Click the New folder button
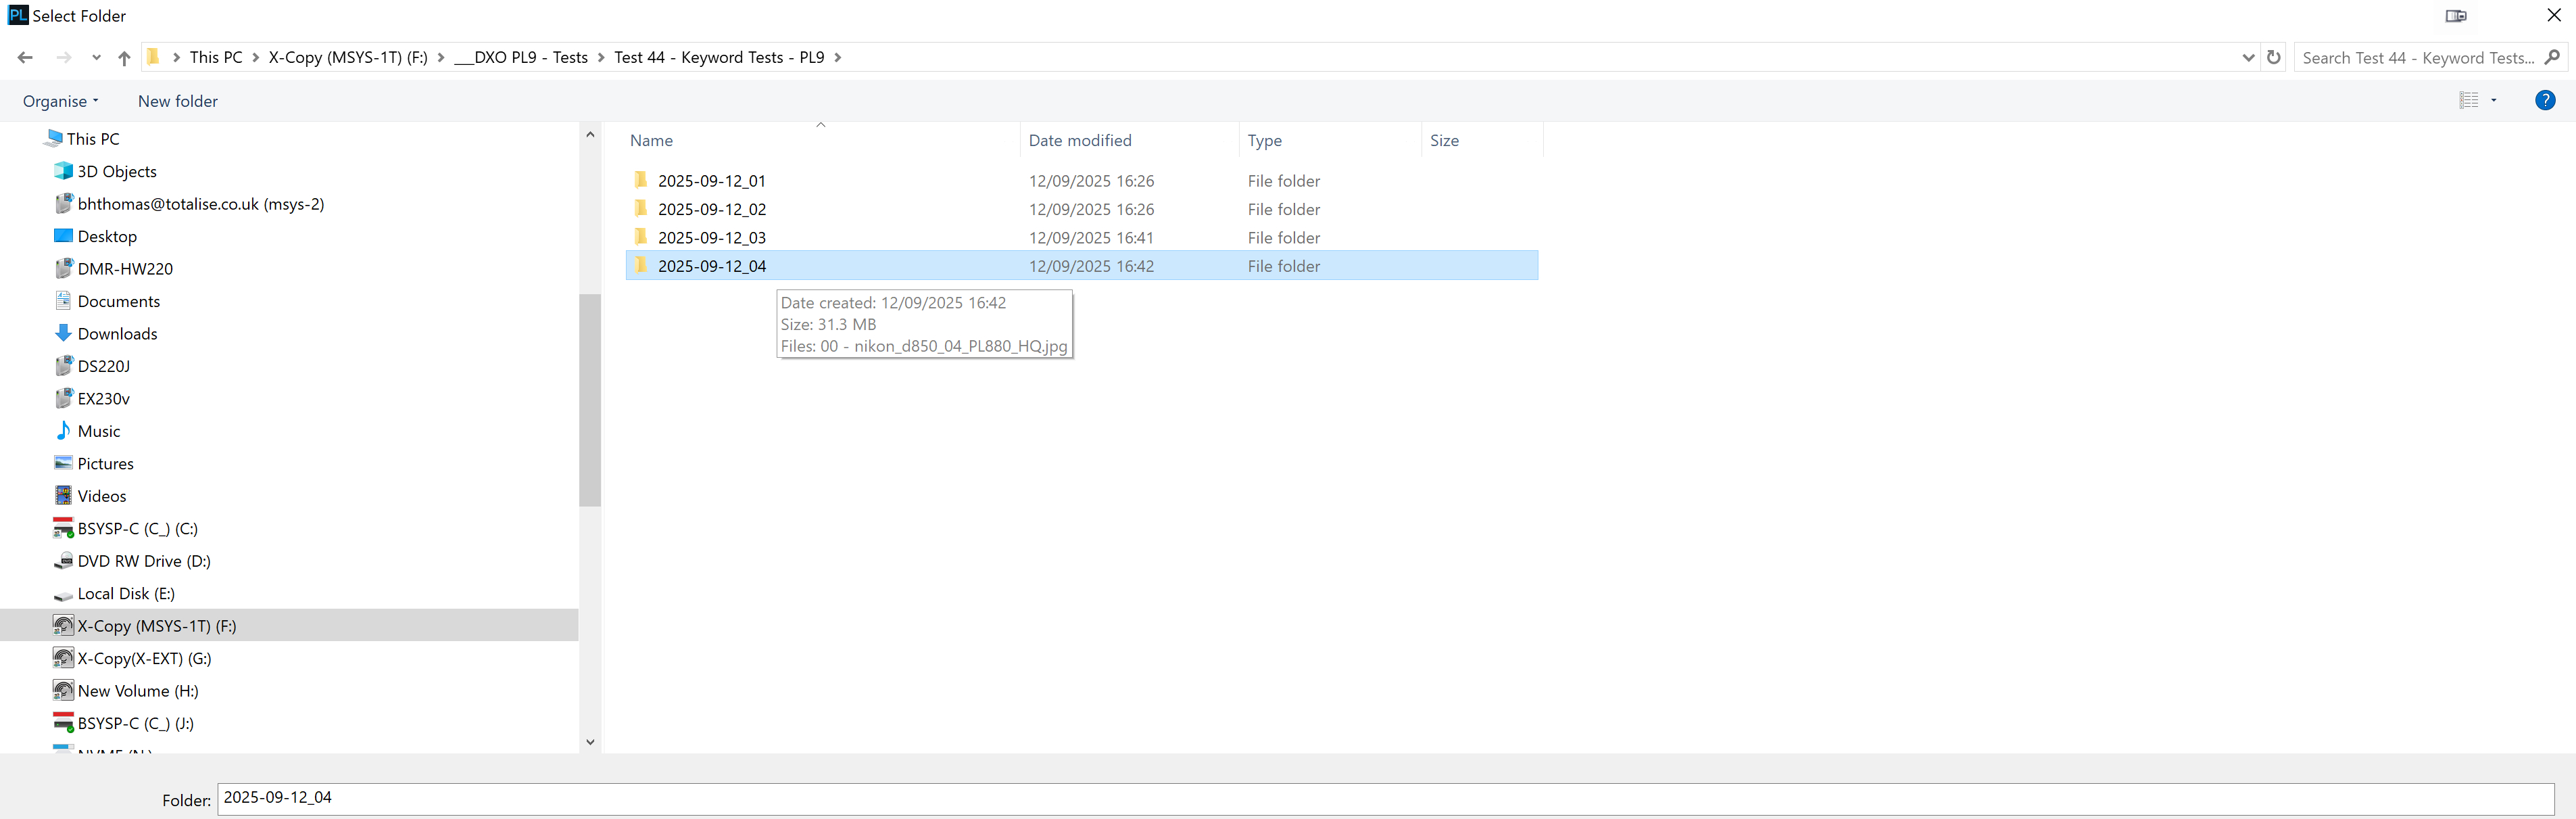Image resolution: width=2576 pixels, height=819 pixels. (177, 101)
